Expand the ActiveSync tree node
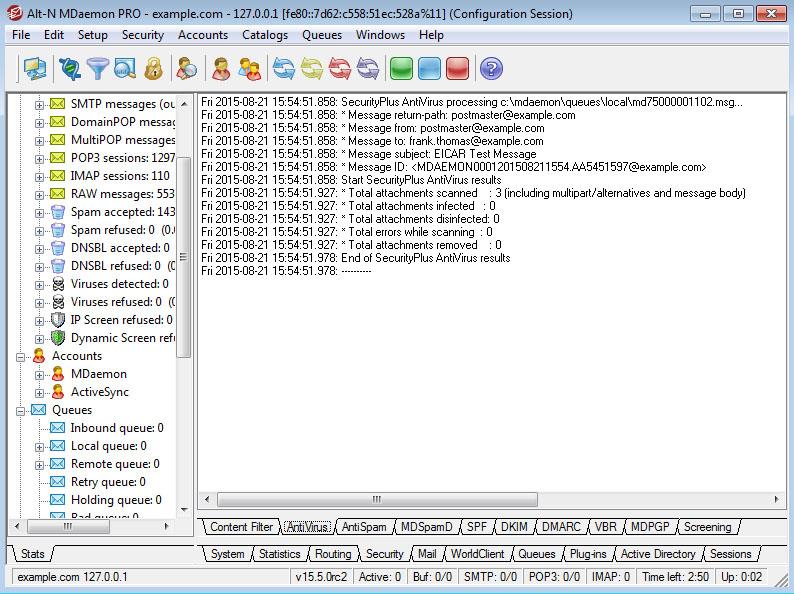 point(39,393)
